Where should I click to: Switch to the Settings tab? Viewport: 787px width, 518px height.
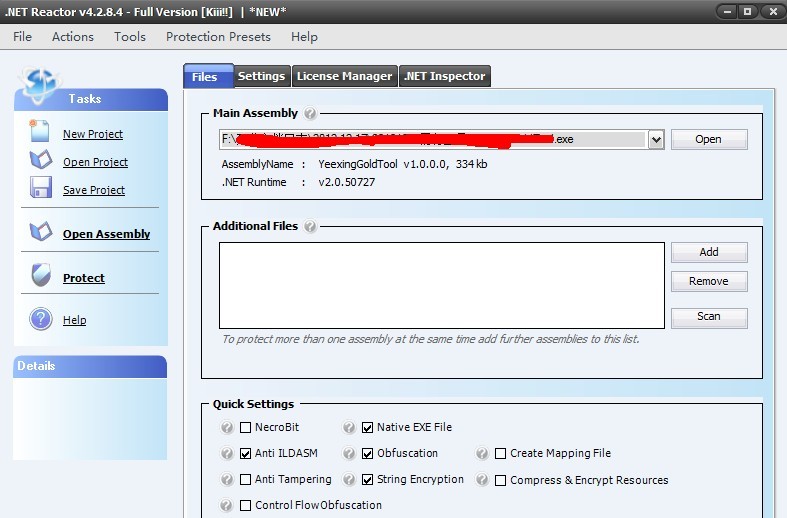[x=261, y=76]
